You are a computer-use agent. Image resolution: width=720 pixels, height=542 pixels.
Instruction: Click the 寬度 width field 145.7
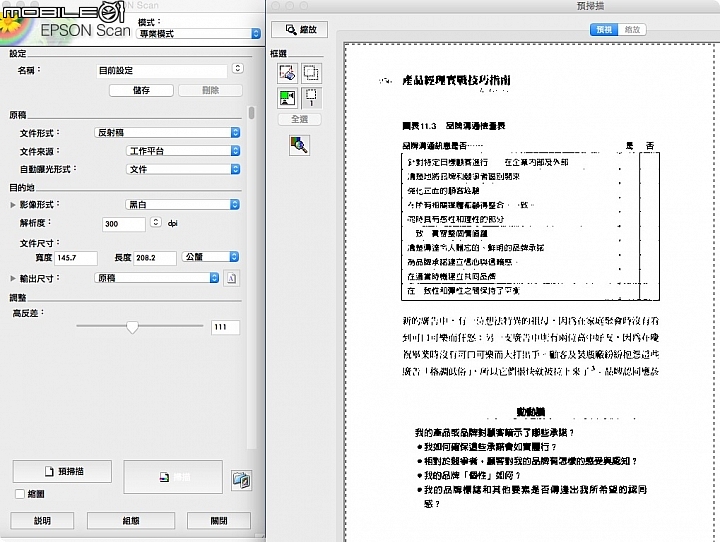(x=76, y=258)
